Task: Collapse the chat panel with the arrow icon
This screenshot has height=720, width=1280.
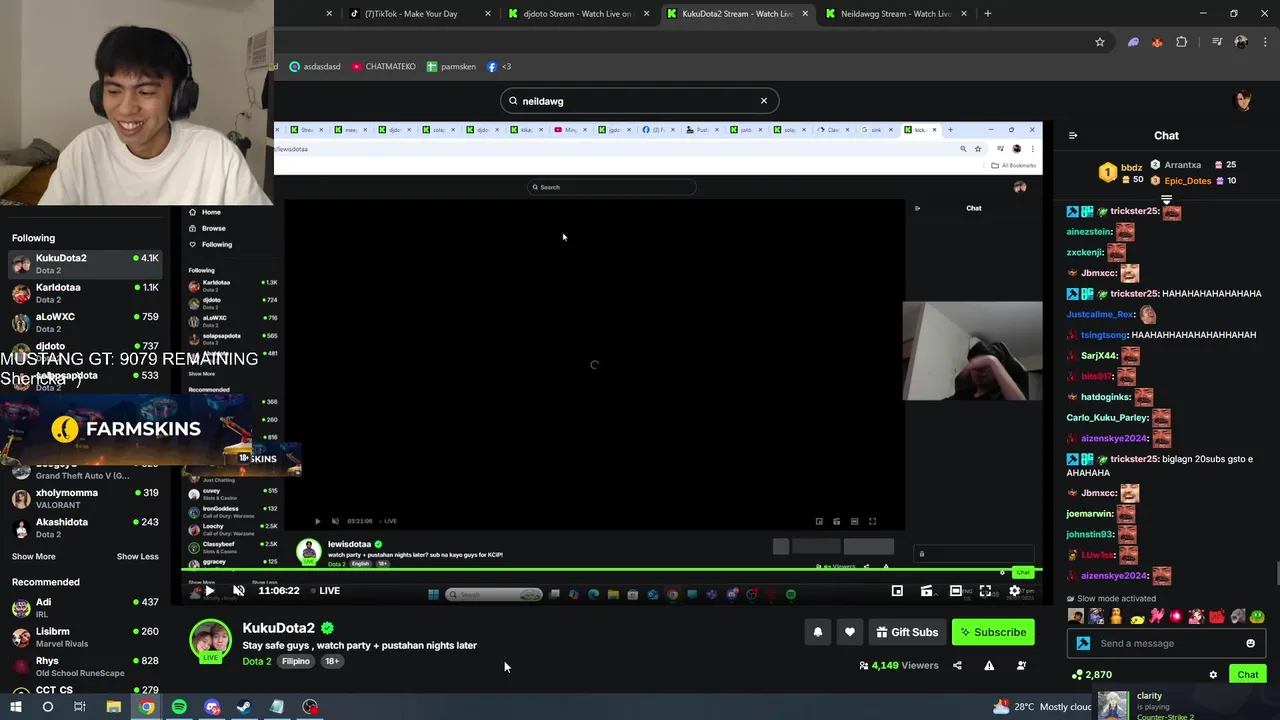Action: click(x=1073, y=136)
